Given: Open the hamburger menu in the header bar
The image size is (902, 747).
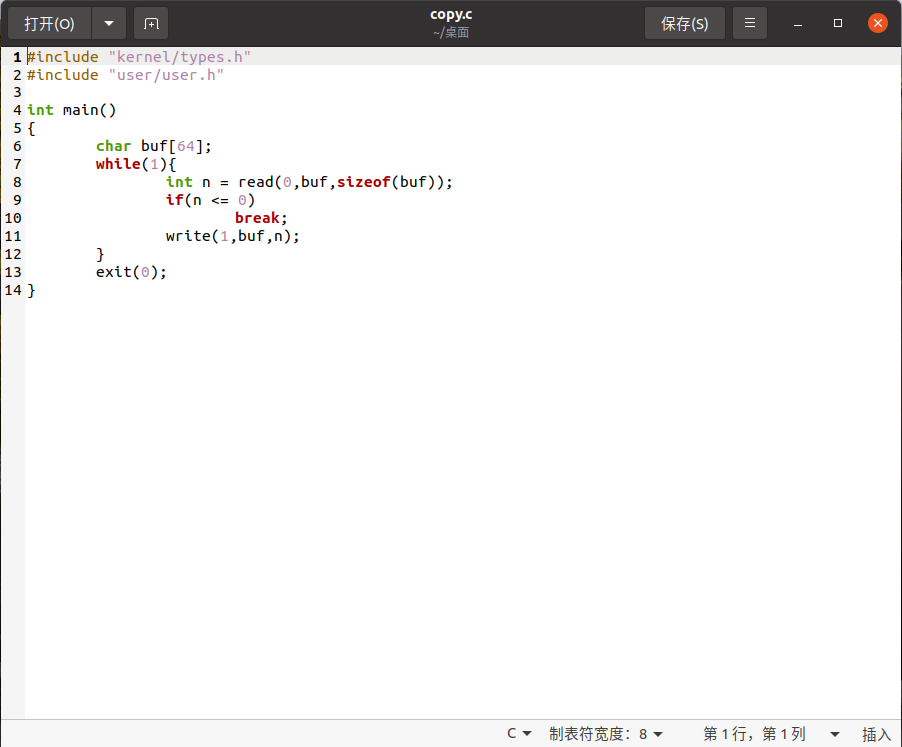Looking at the screenshot, I should tap(750, 23).
